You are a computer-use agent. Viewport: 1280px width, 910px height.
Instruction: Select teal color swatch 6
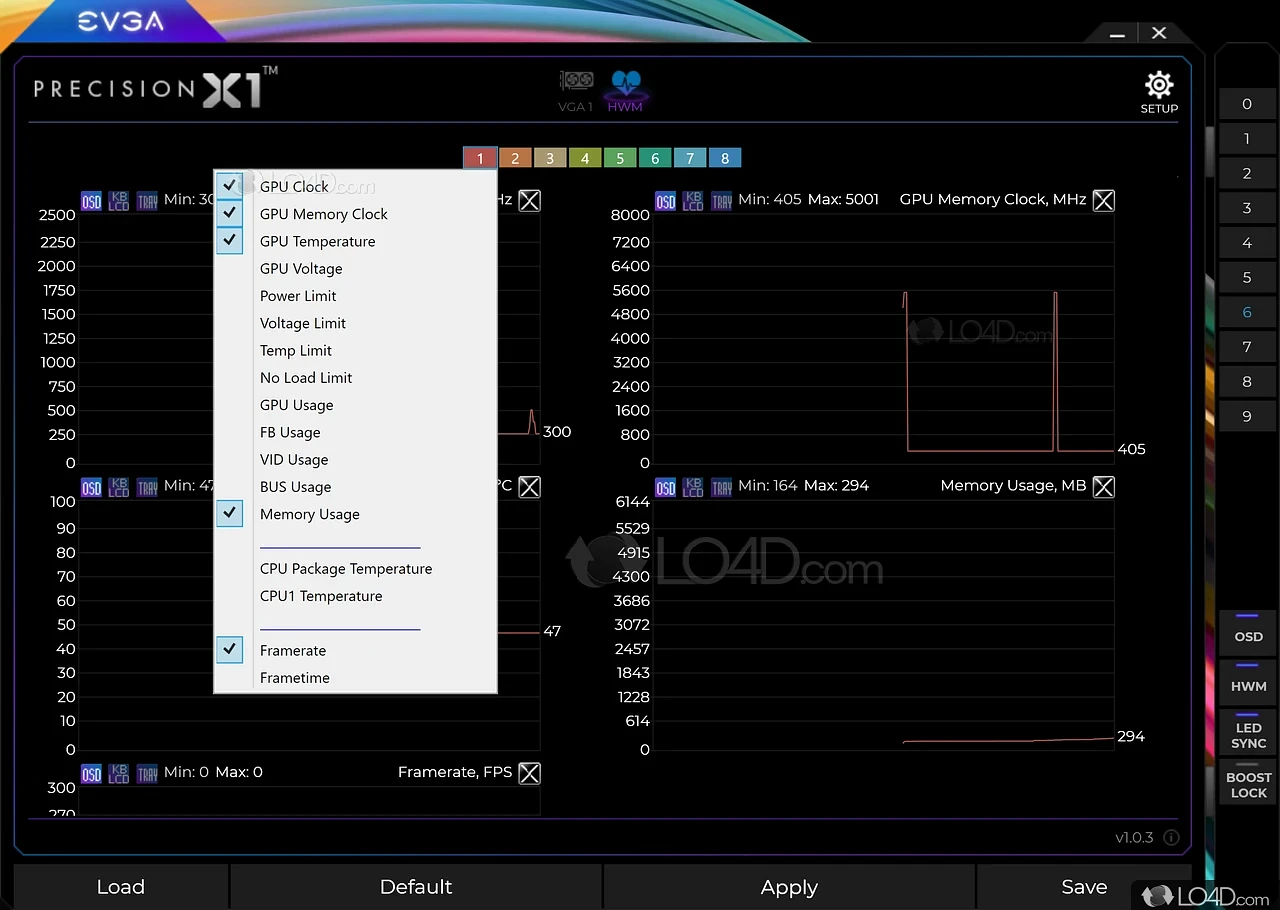(655, 158)
